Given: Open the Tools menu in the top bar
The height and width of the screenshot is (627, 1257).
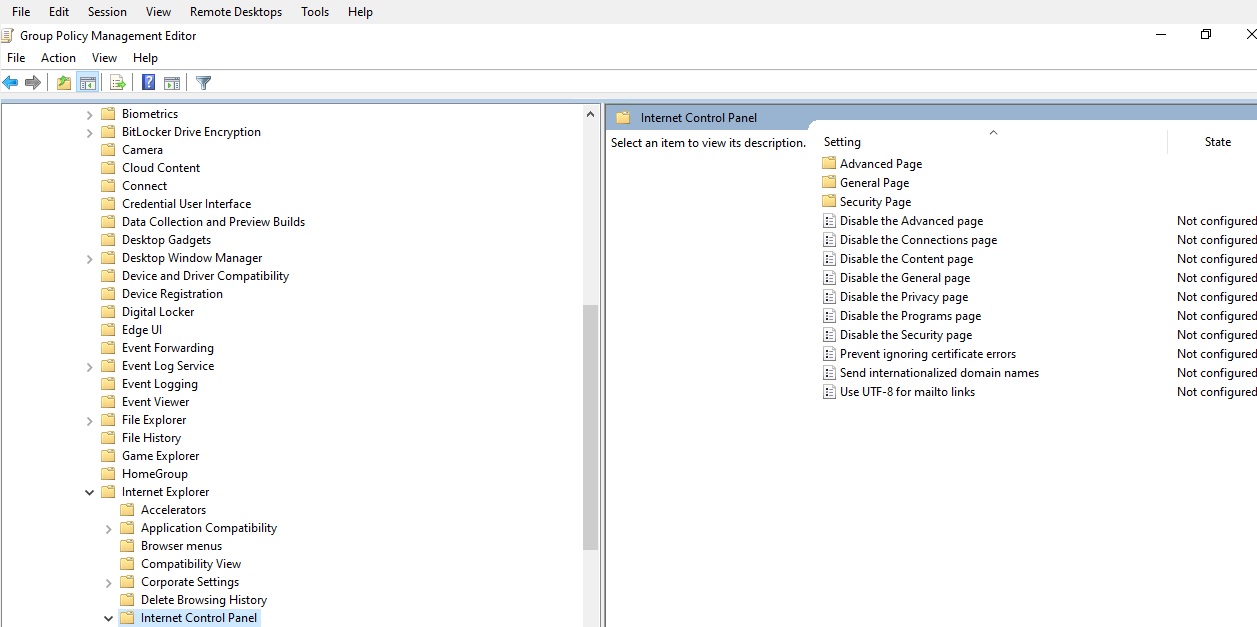Looking at the screenshot, I should pyautogui.click(x=315, y=12).
